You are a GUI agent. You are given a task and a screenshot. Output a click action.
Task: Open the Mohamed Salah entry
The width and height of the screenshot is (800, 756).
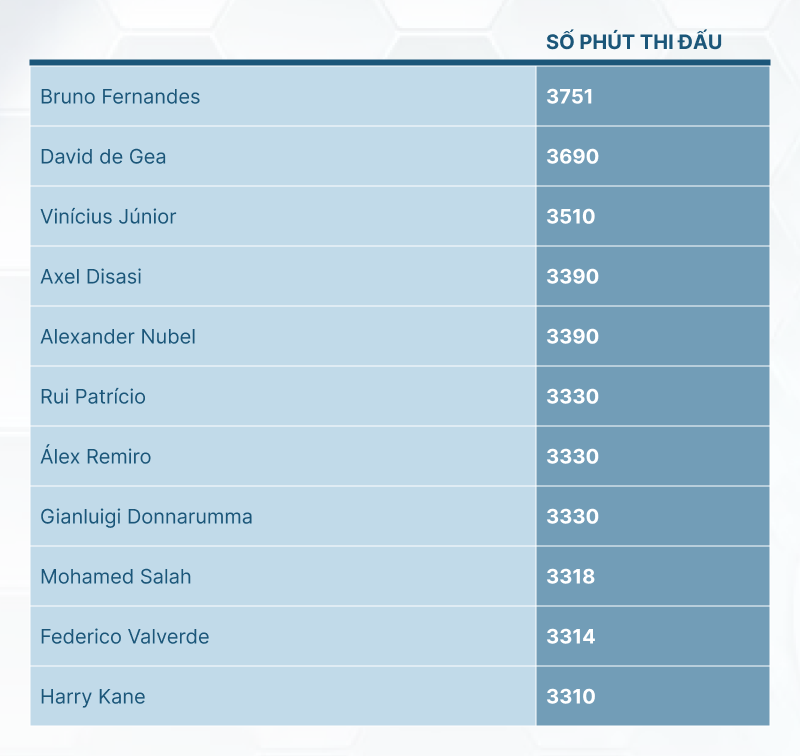116,577
